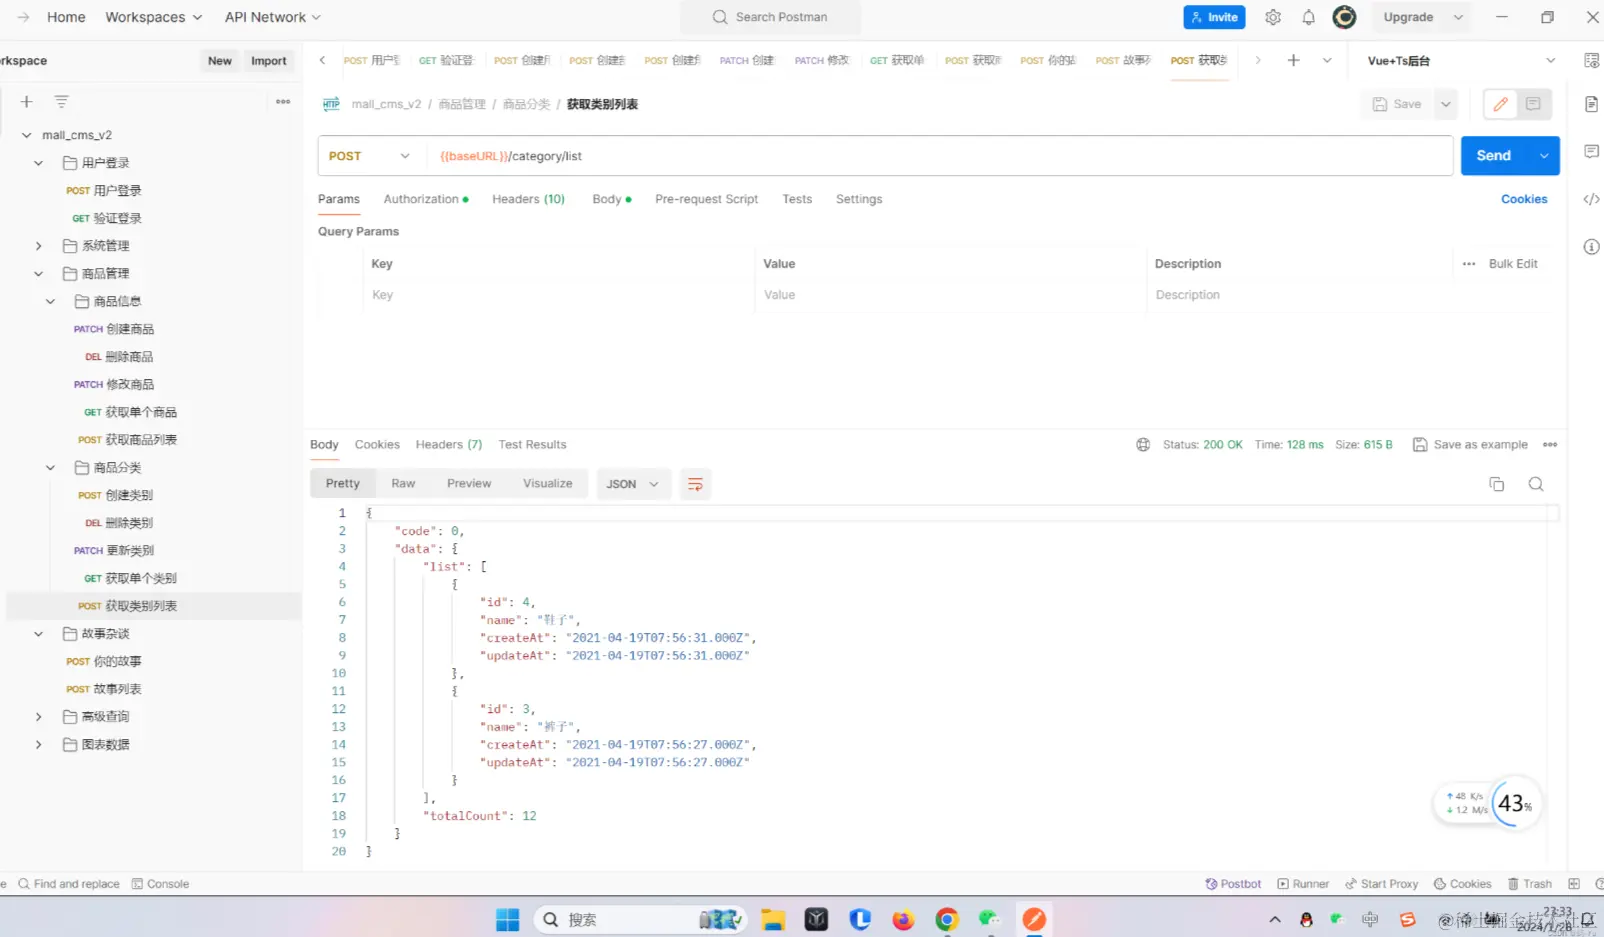Collapse the 商品分类 folder
This screenshot has width=1604, height=937.
51,468
